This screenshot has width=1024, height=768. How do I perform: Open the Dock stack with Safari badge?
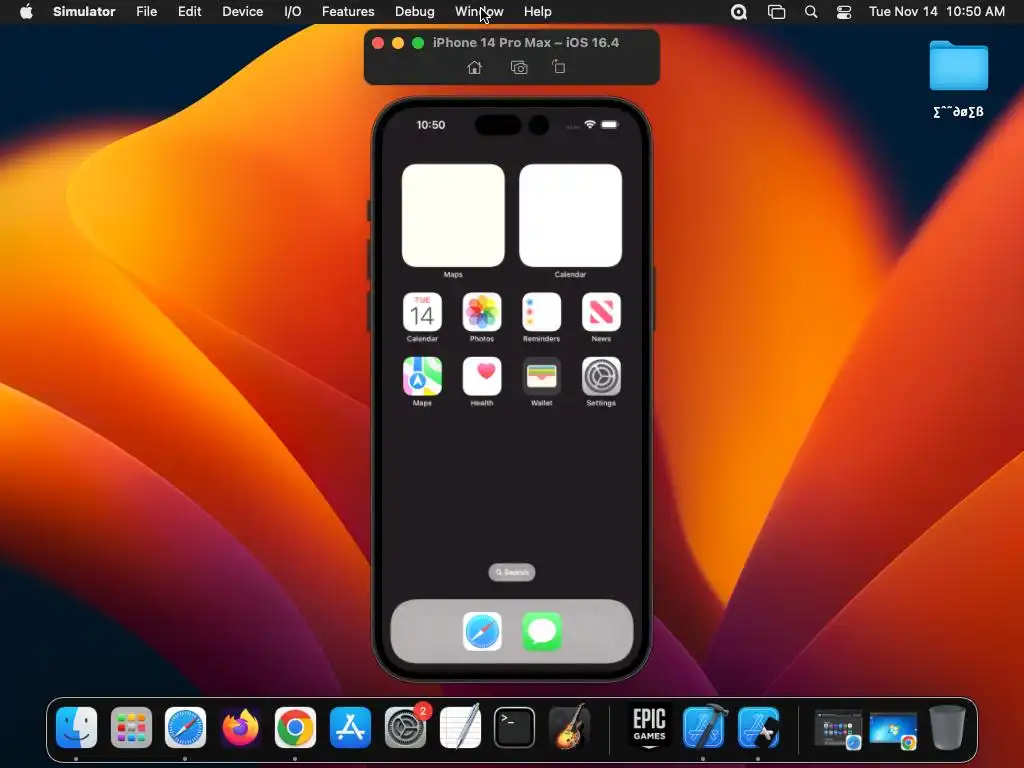(x=838, y=729)
